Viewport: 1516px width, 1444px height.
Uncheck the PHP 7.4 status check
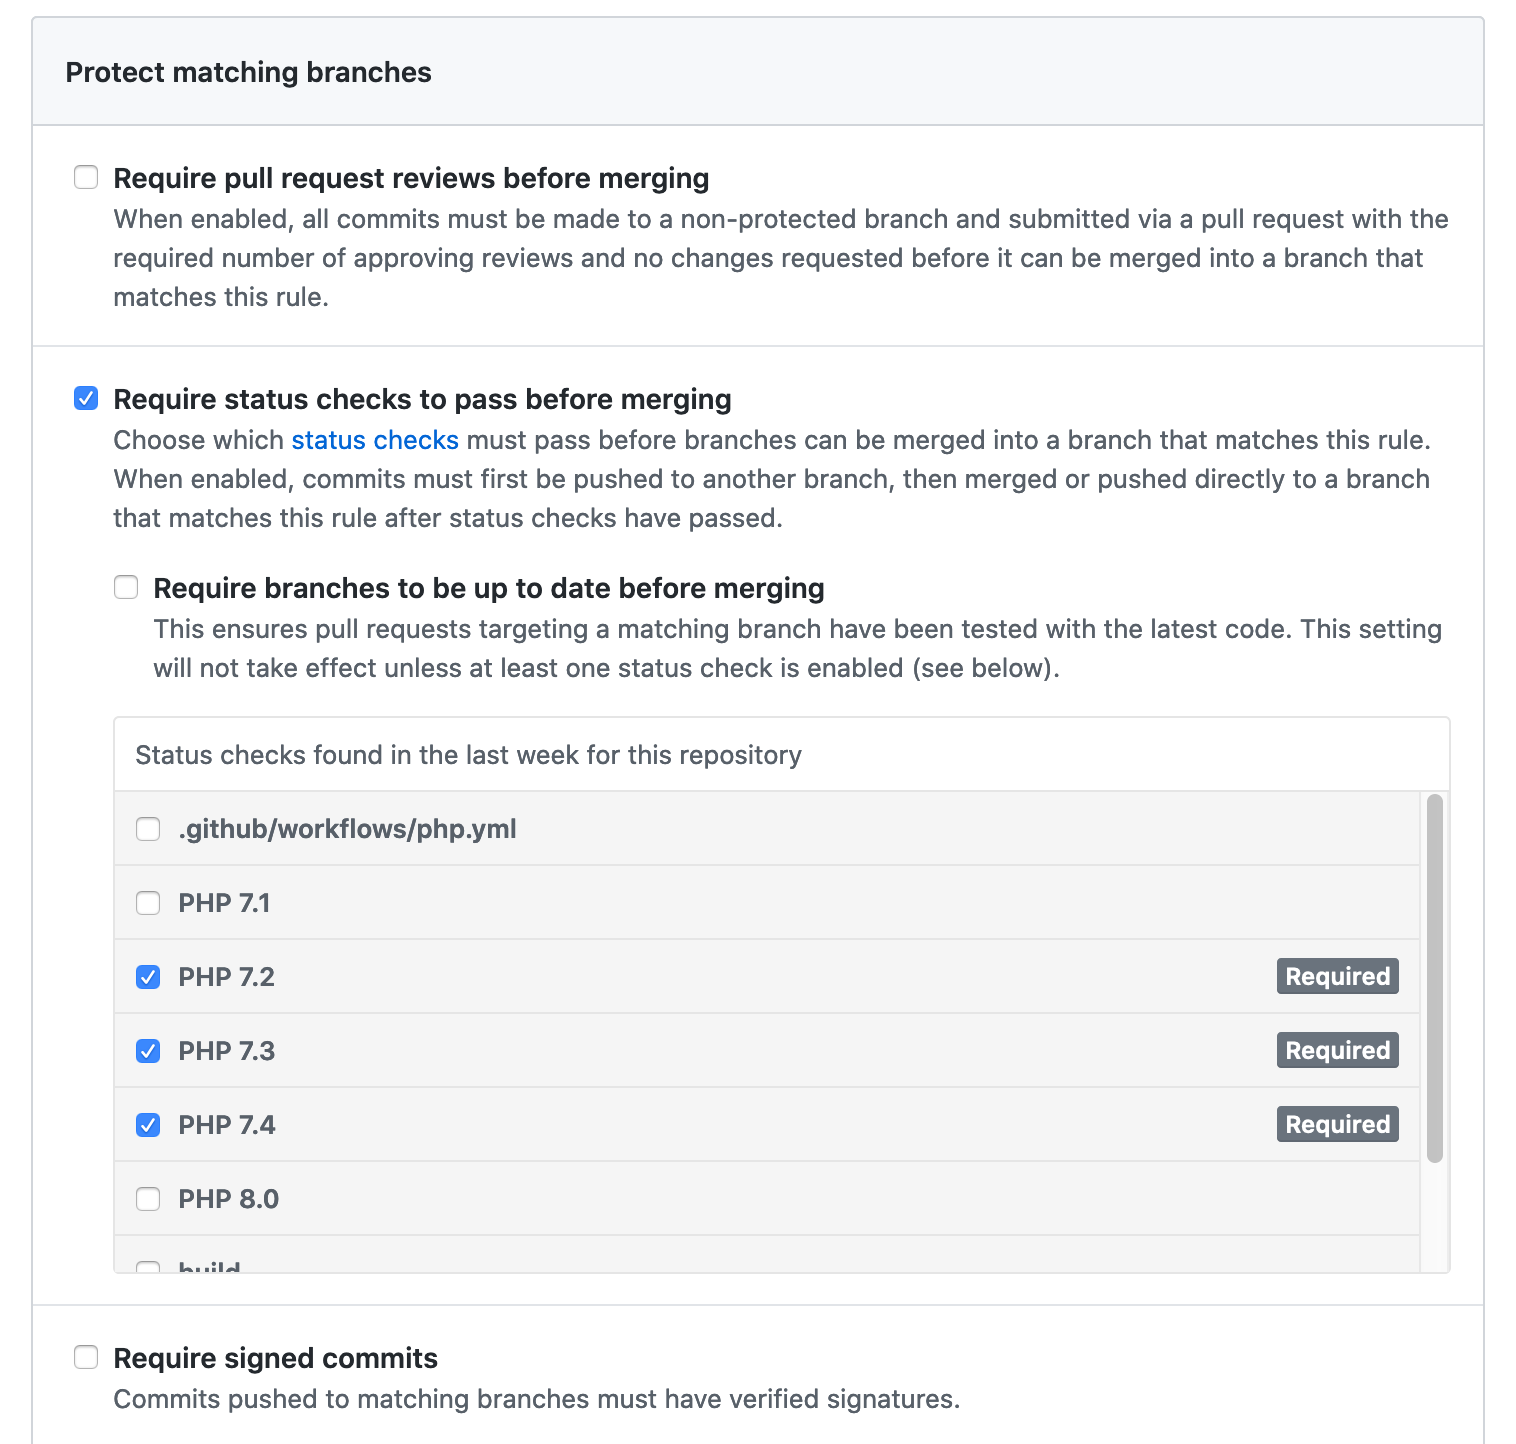pyautogui.click(x=148, y=1125)
